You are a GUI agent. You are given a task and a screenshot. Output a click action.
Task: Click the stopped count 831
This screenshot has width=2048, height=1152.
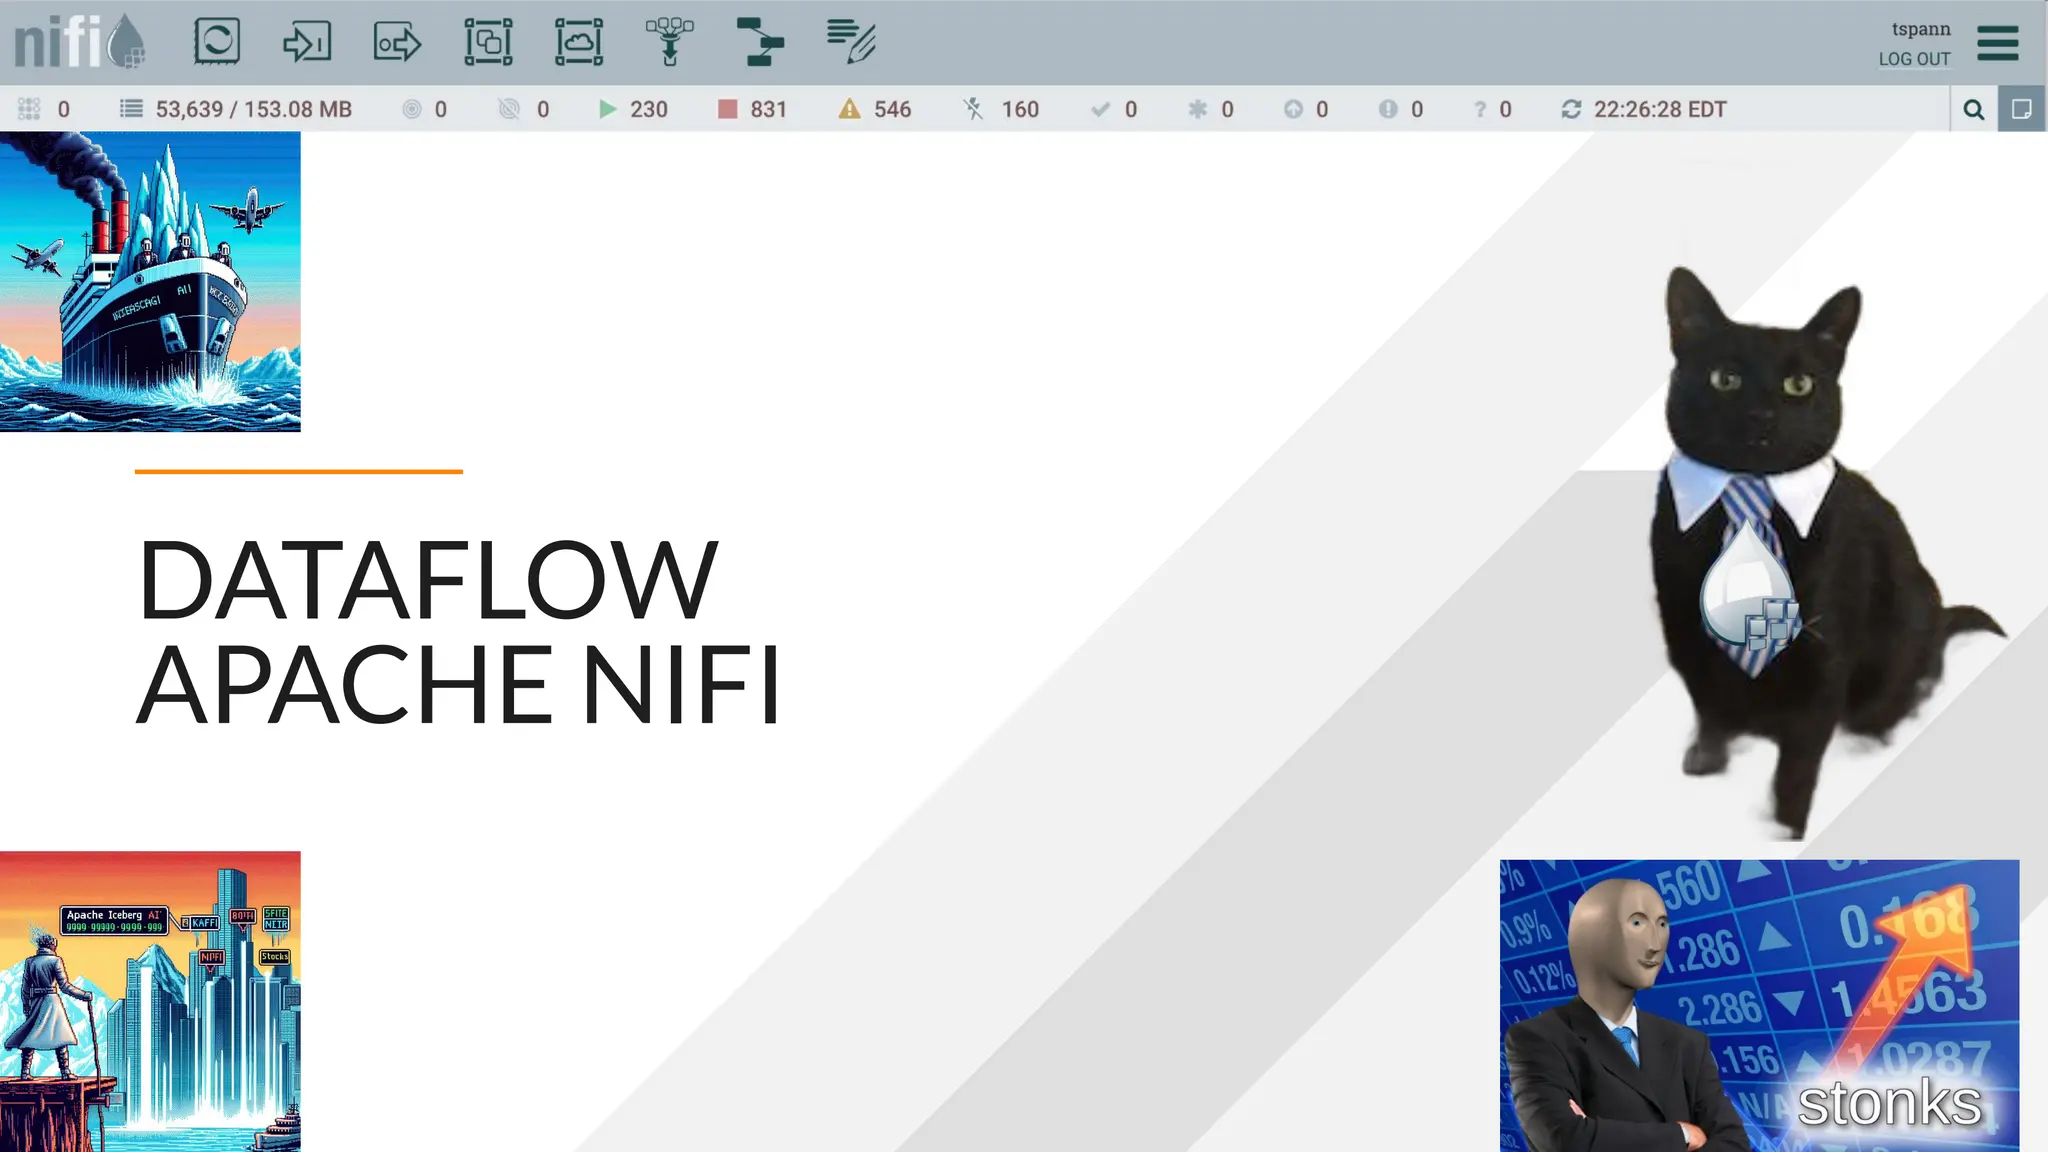coord(769,109)
